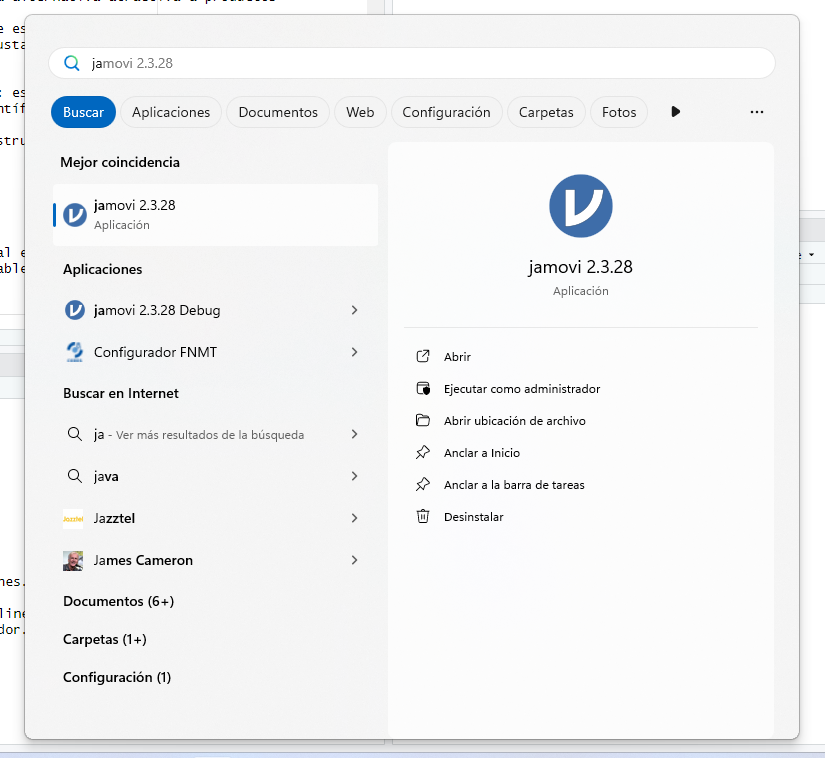Viewport: 825px width, 758px height.
Task: Choose Anclar a la barra de tareas
Action: (x=514, y=484)
